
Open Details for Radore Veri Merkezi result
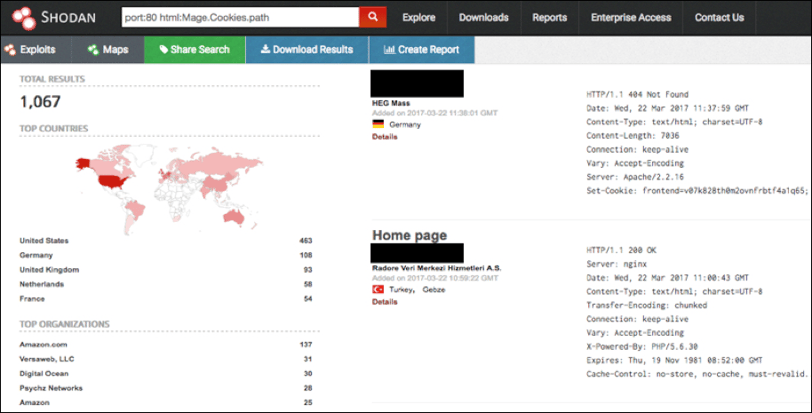pos(384,301)
